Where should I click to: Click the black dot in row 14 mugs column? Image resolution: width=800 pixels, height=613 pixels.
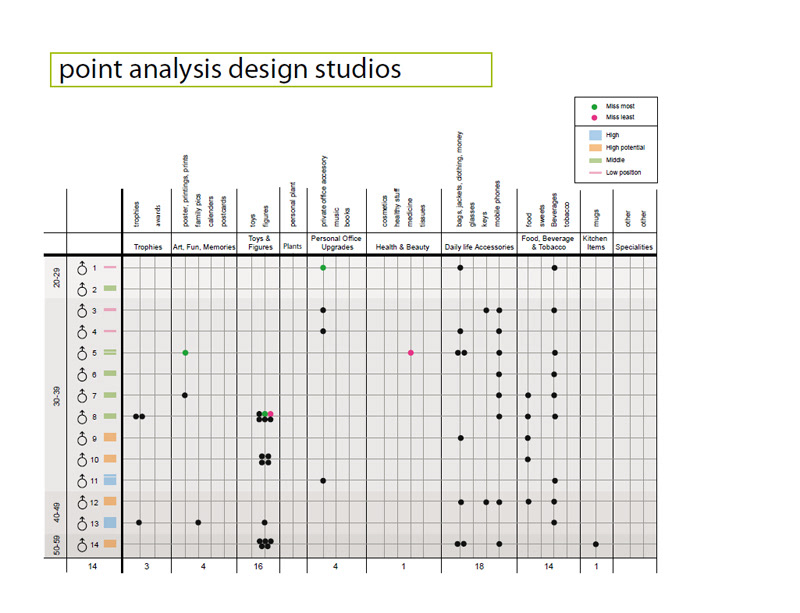tap(596, 544)
